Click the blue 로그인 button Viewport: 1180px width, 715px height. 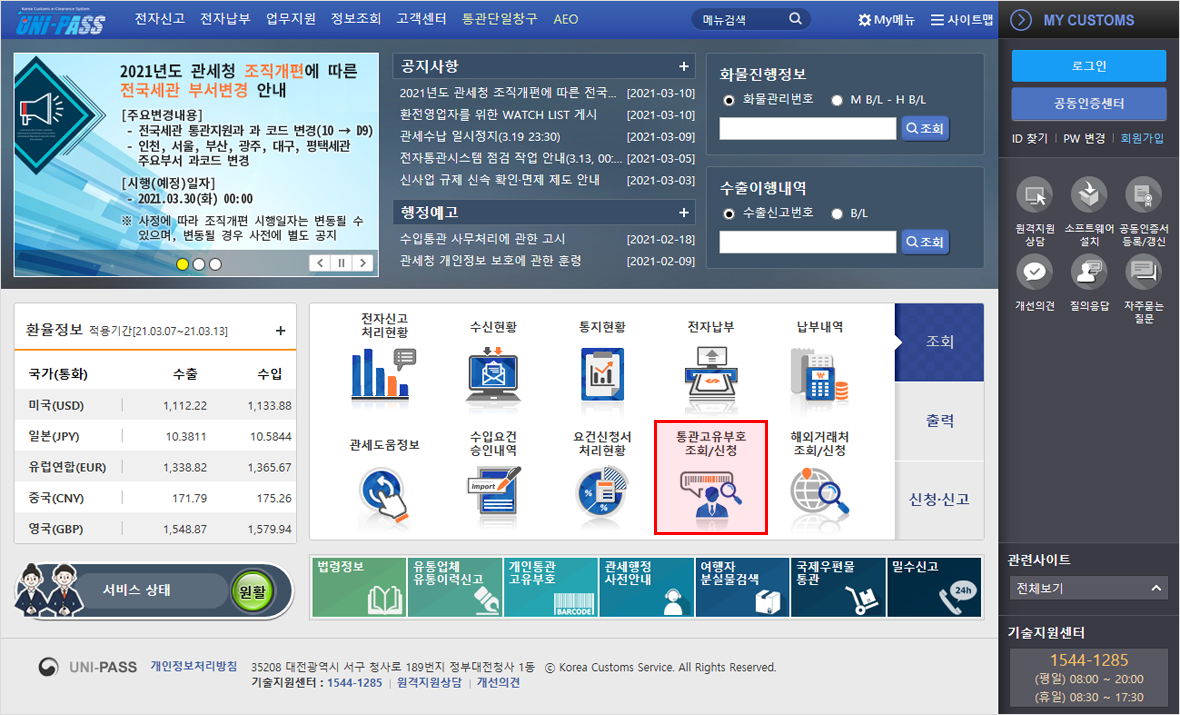pos(1088,66)
